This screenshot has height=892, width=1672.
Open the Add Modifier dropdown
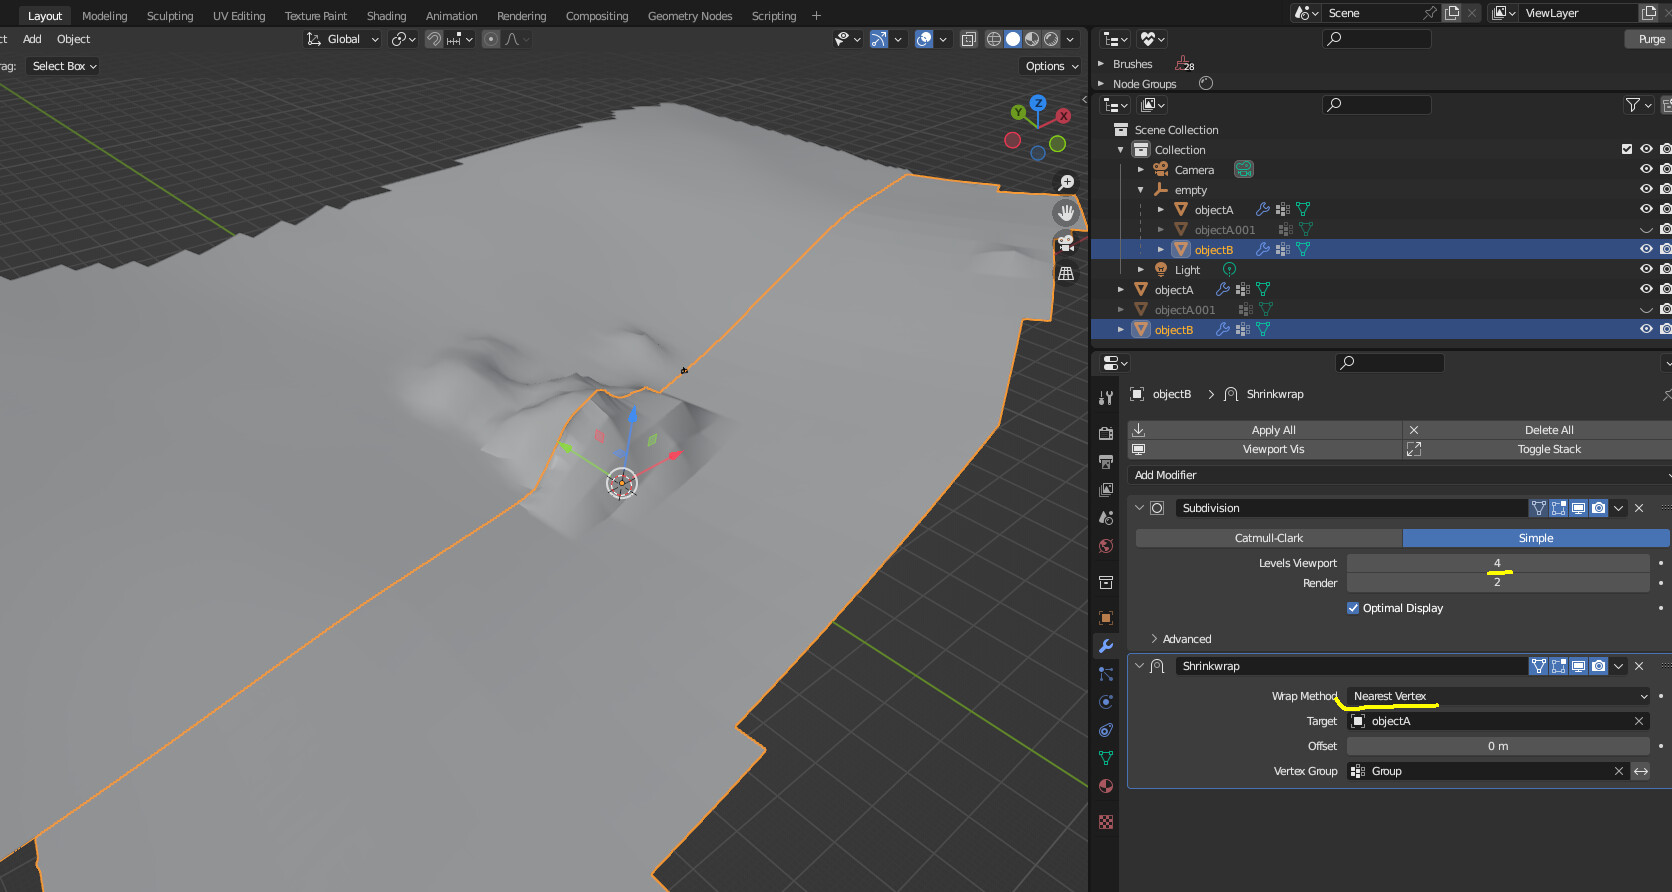(1399, 475)
